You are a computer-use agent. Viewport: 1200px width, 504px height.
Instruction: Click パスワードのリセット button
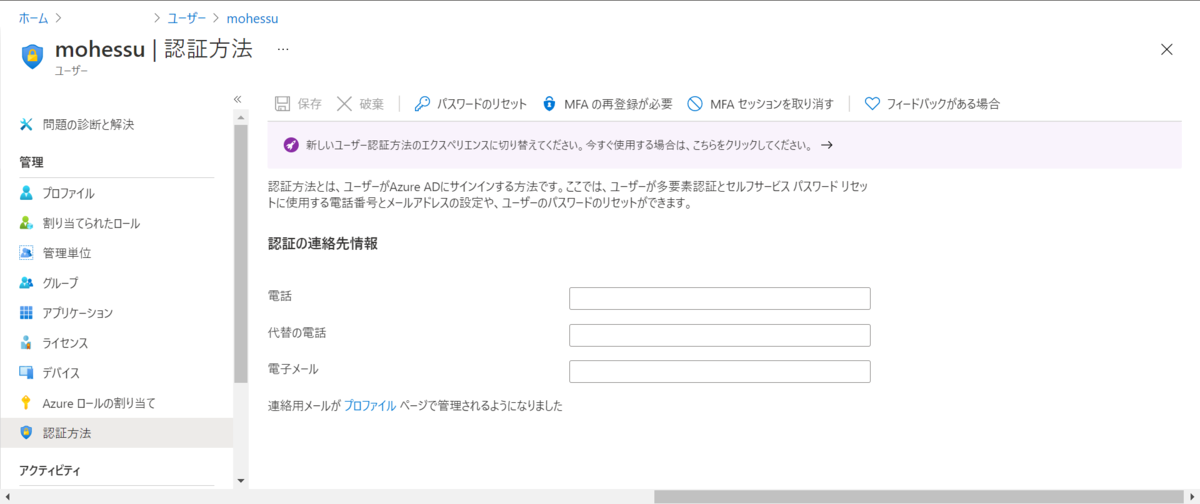(470, 103)
